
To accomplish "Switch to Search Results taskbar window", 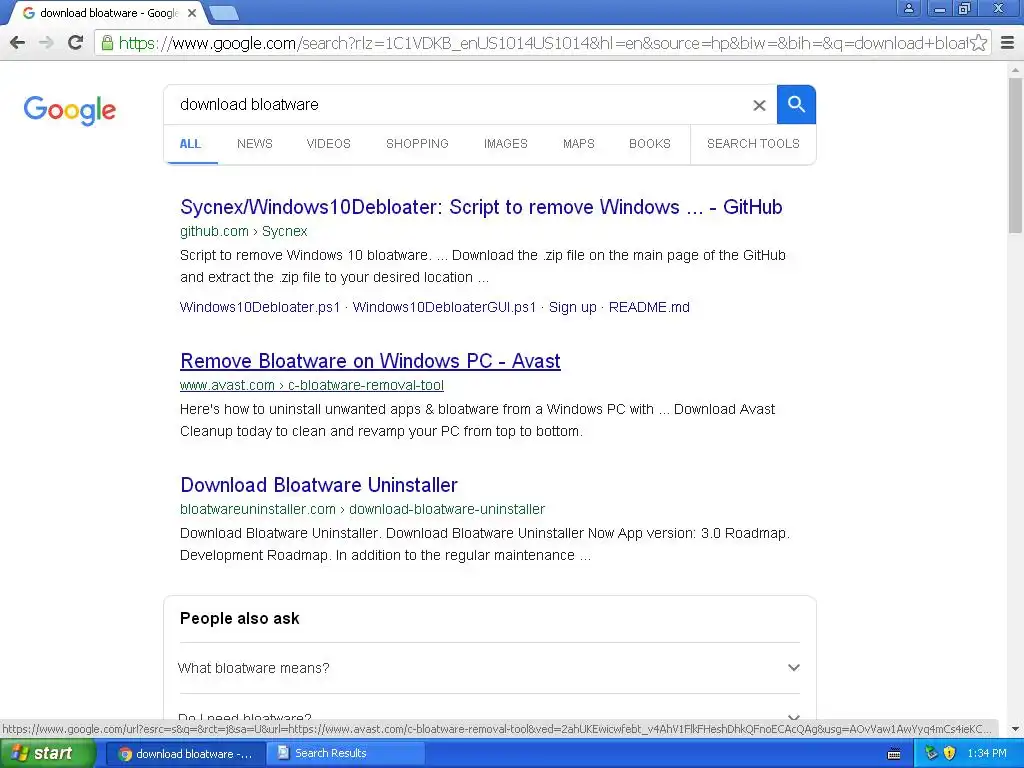I will coord(346,754).
